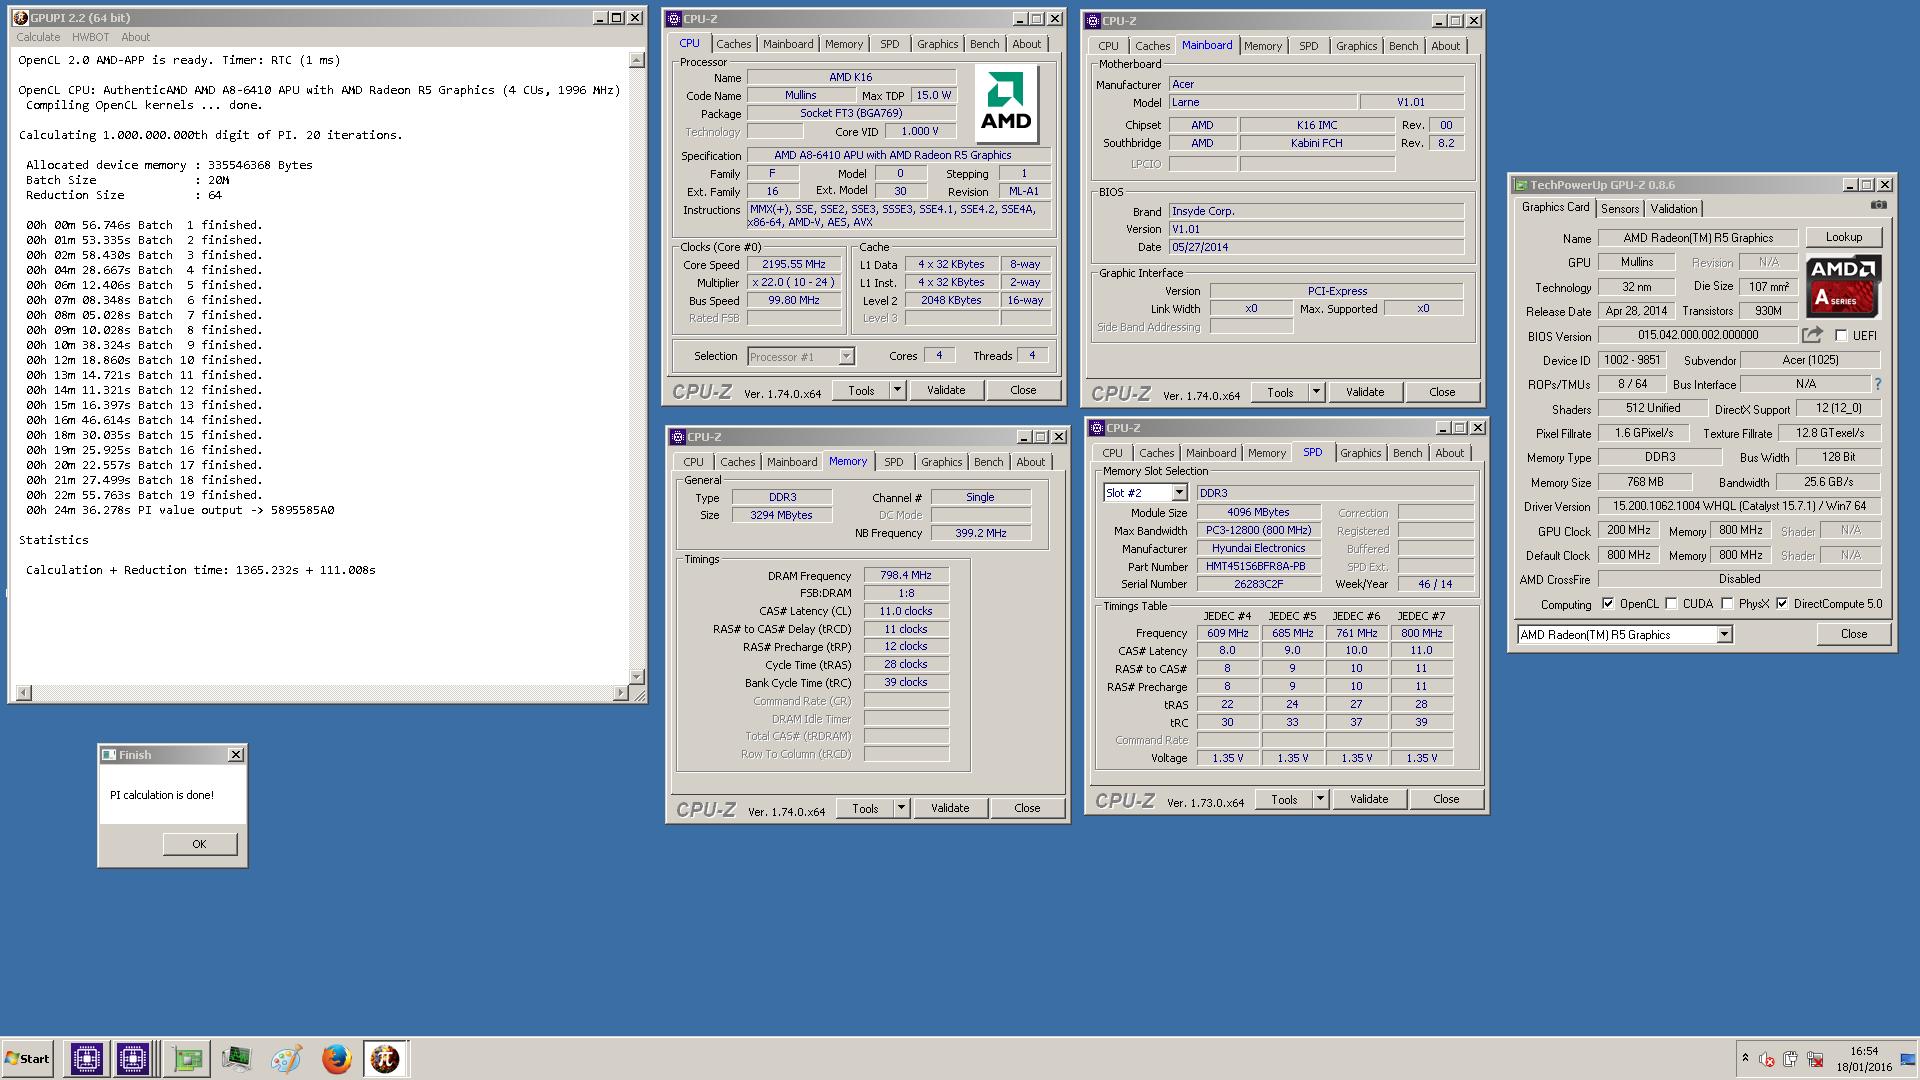This screenshot has height=1080, width=1920.
Task: Click GPUPI horizontal scrollbar right arrow
Action: click(621, 693)
